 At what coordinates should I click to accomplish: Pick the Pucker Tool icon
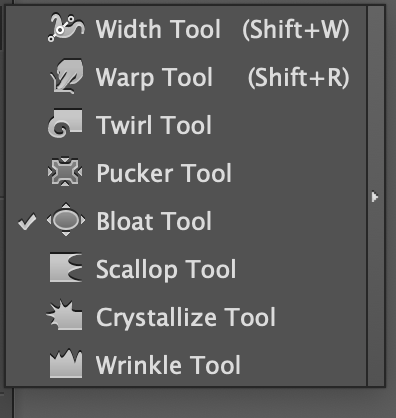click(65, 172)
